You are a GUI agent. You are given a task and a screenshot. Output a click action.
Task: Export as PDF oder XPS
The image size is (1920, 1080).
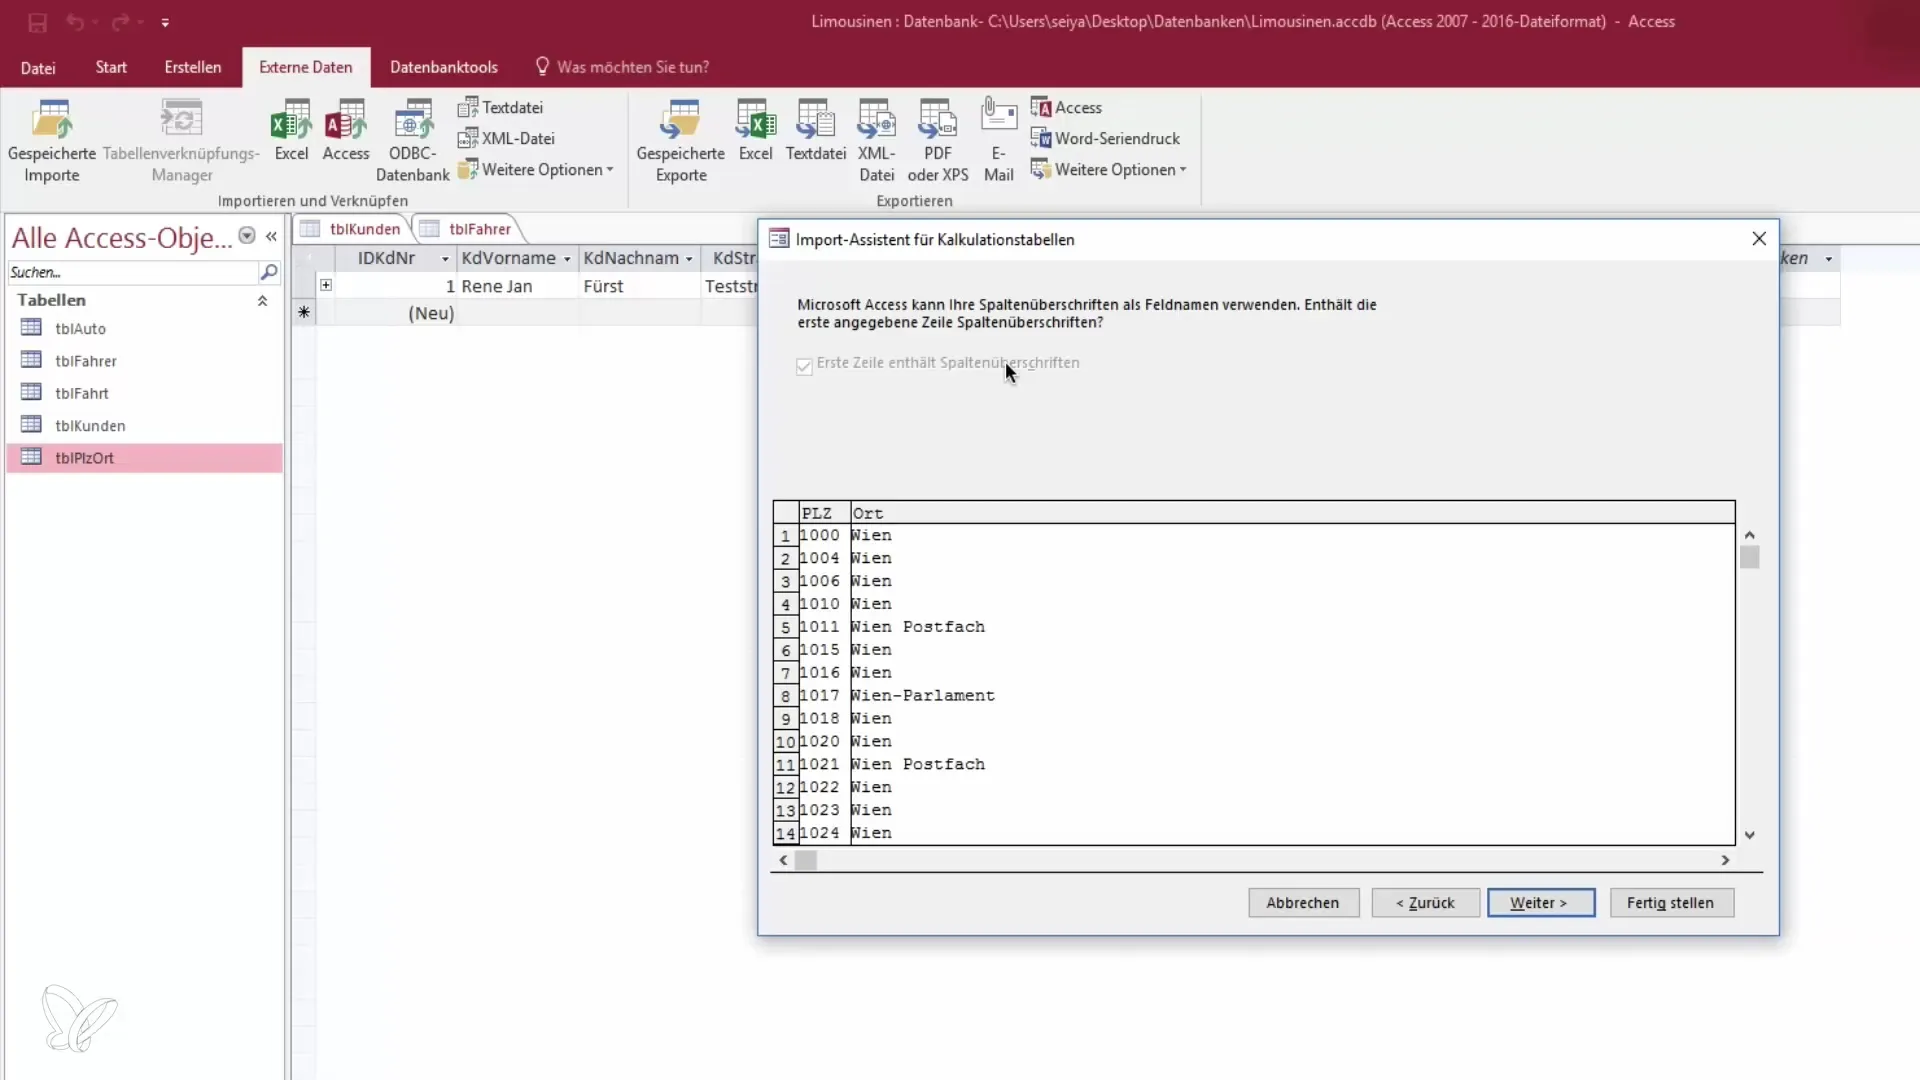(x=938, y=141)
